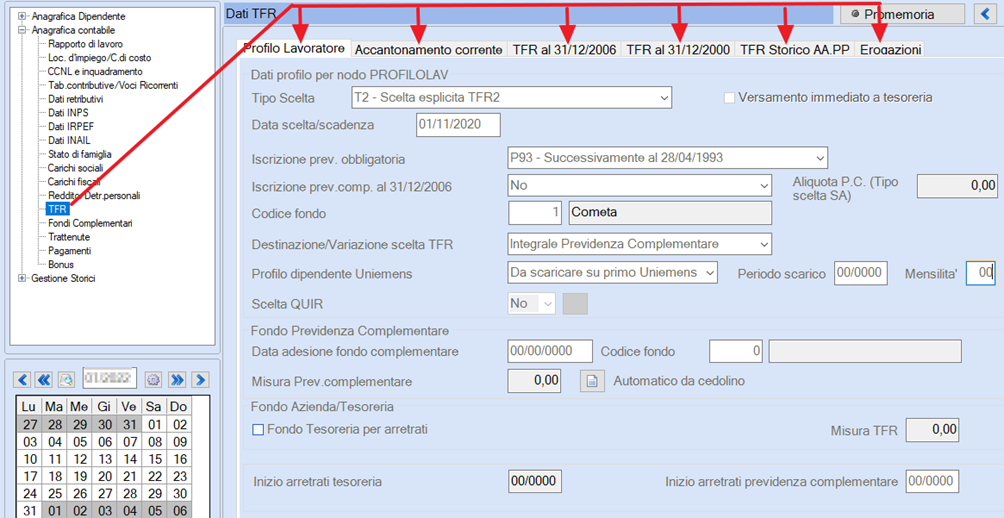This screenshot has height=518, width=1004.
Task: Click Codice fondo field containing 0
Action: 736,352
